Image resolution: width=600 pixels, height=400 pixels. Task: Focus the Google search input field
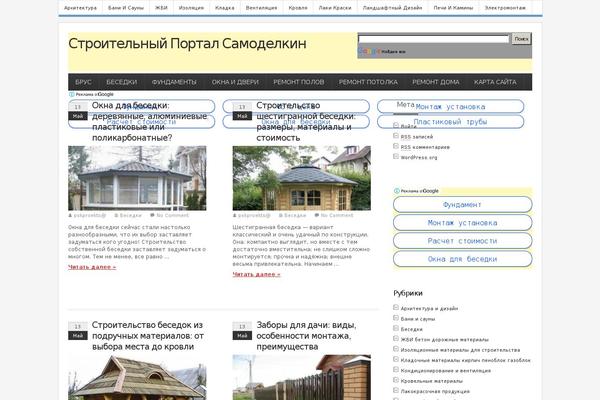tap(434, 39)
